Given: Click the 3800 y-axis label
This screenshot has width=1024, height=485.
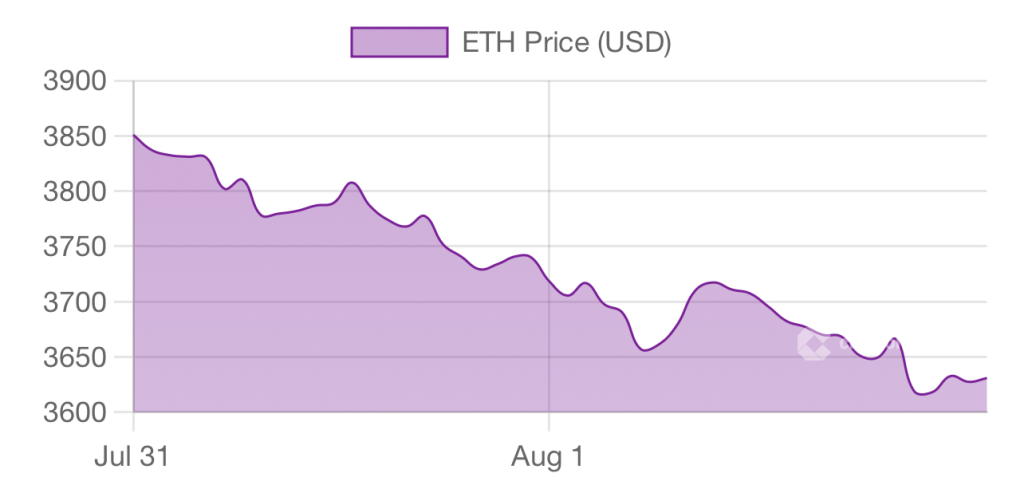Looking at the screenshot, I should 75,191.
